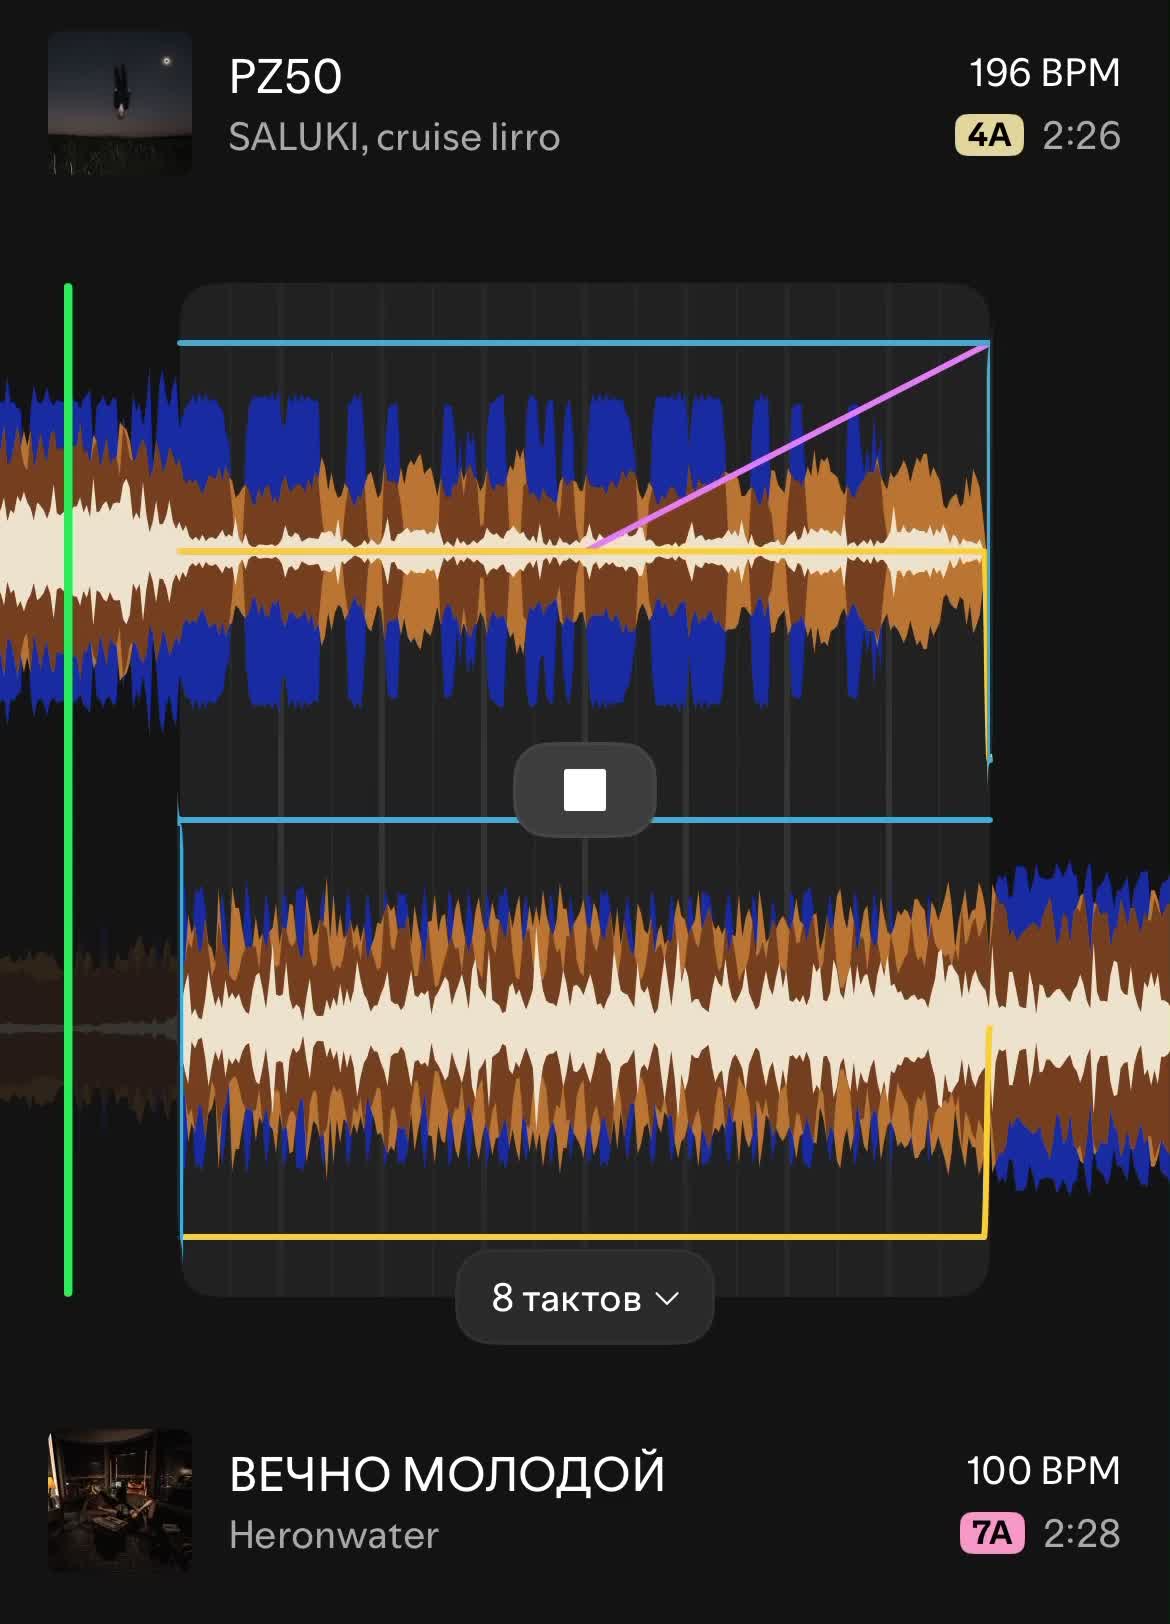Click the green playhead line

[x=68, y=790]
